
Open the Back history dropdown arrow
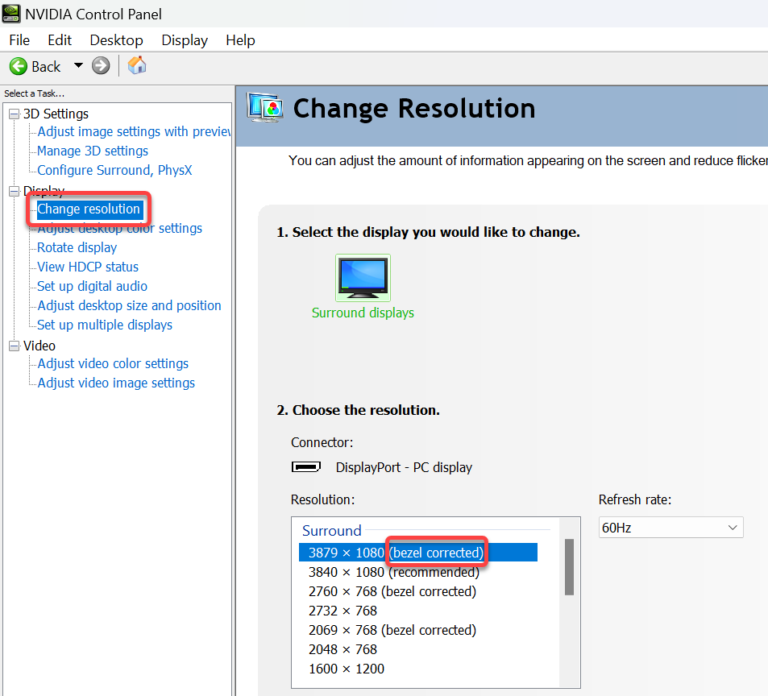tap(78, 65)
